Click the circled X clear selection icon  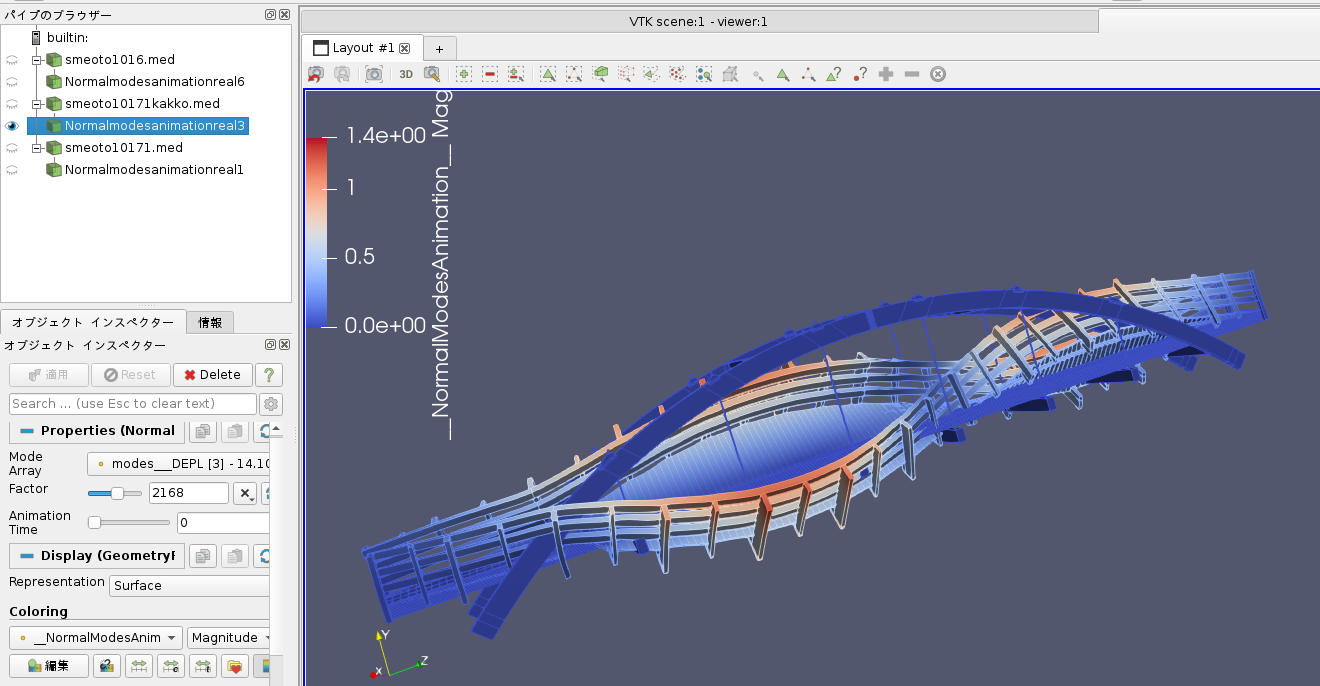click(938, 74)
